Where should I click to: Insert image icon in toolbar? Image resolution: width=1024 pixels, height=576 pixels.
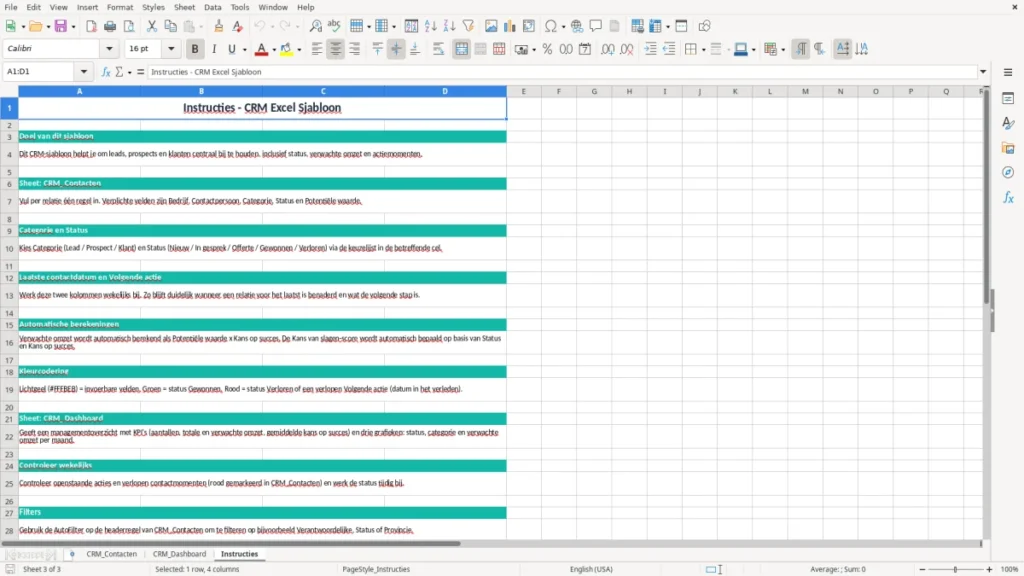pos(491,26)
